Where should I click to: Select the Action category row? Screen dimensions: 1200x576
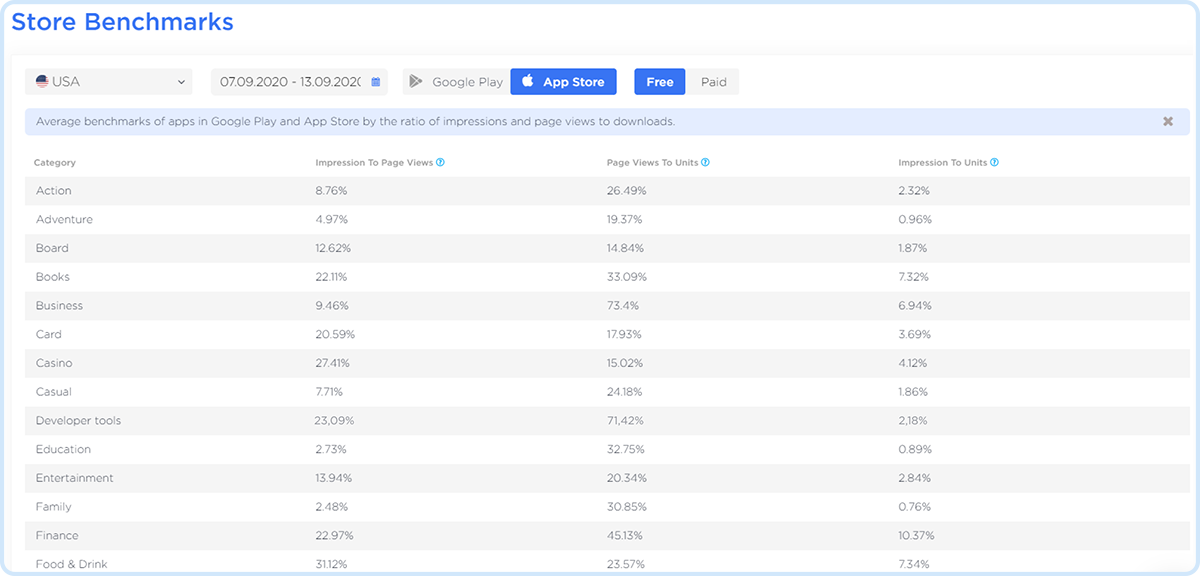tap(54, 191)
